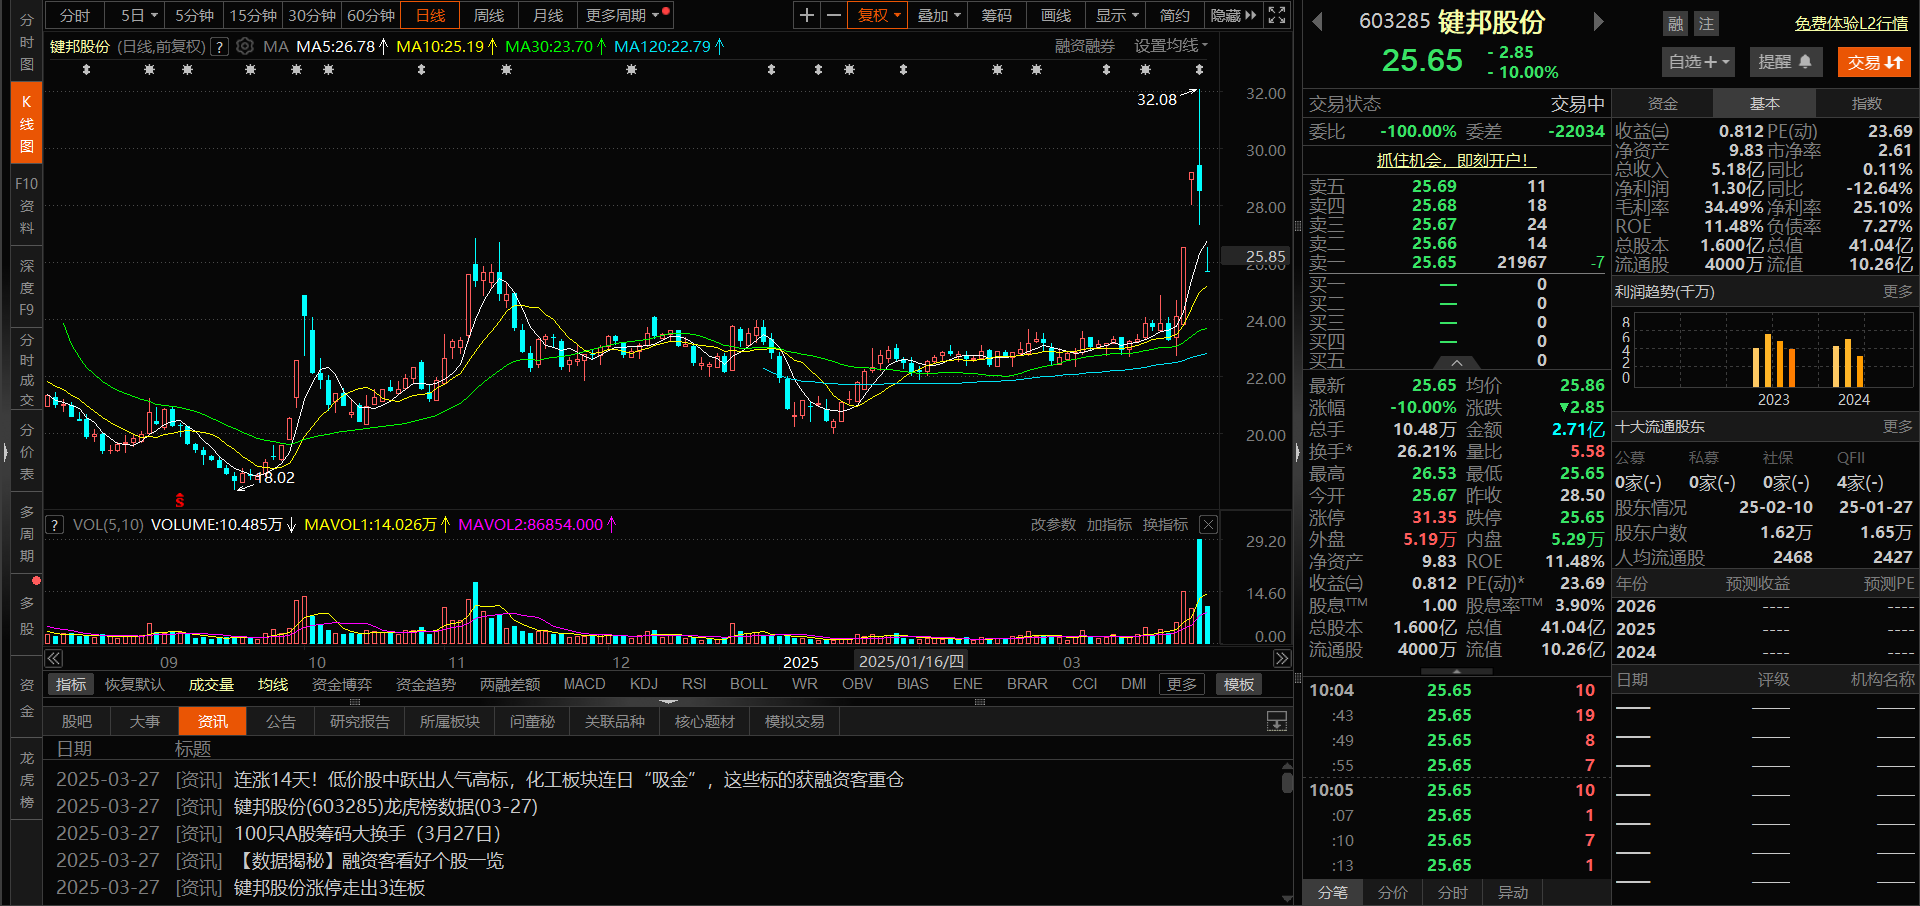Open 免费体验L2行情 link

pyautogui.click(x=1851, y=23)
